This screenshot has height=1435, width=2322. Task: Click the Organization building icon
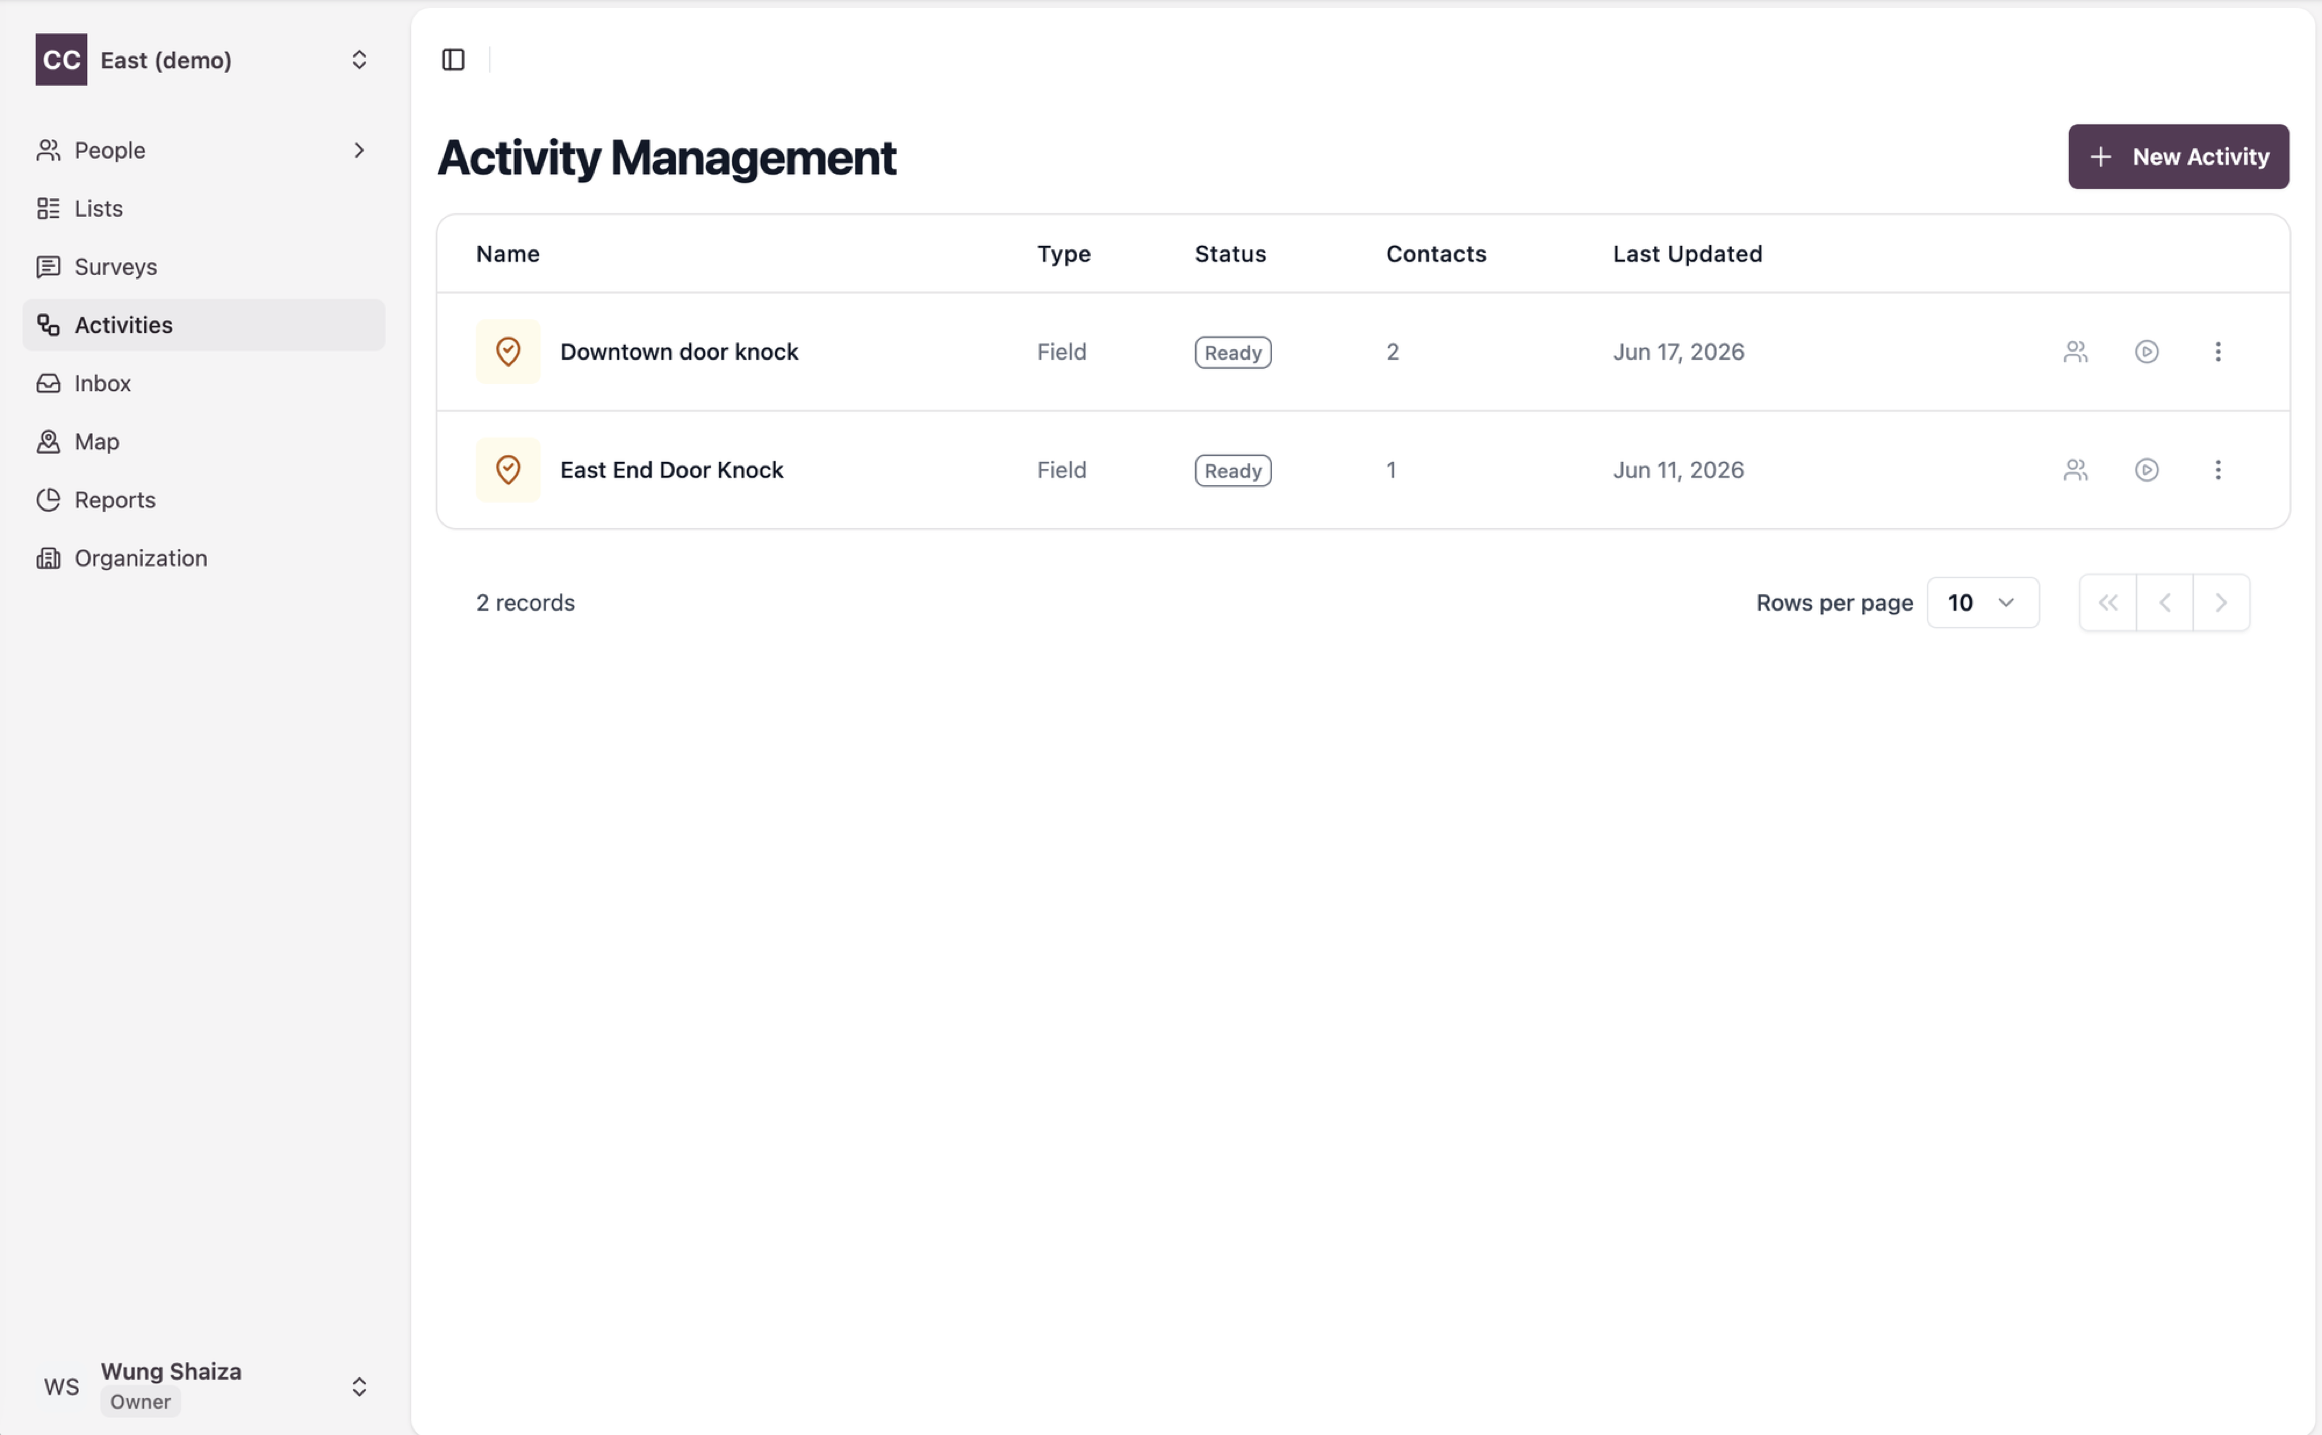tap(48, 558)
